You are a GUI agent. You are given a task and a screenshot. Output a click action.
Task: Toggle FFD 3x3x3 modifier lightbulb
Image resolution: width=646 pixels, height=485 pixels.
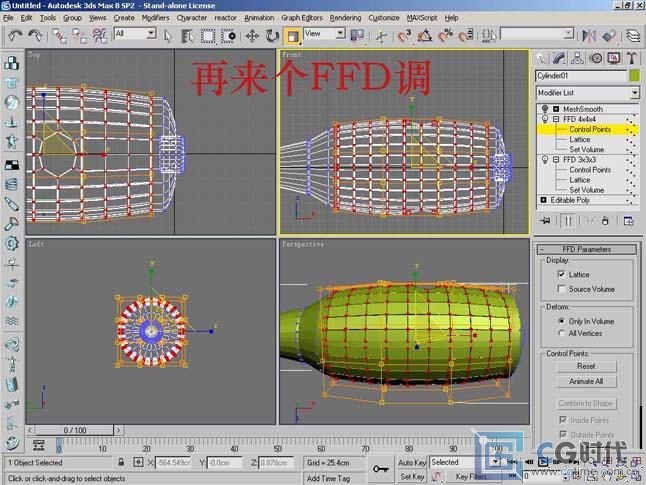coord(545,159)
